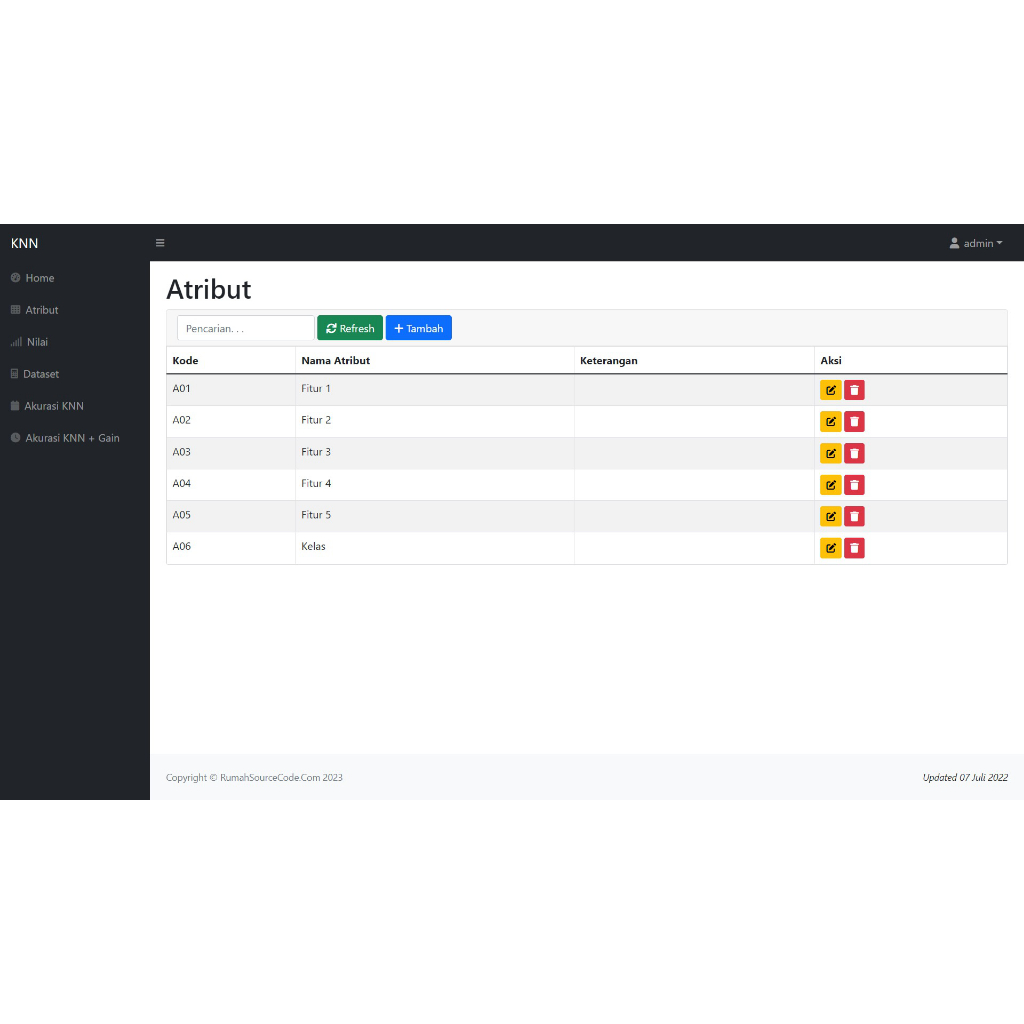1024x1024 pixels.
Task: Open Atribut in the sidebar
Action: click(x=35, y=310)
